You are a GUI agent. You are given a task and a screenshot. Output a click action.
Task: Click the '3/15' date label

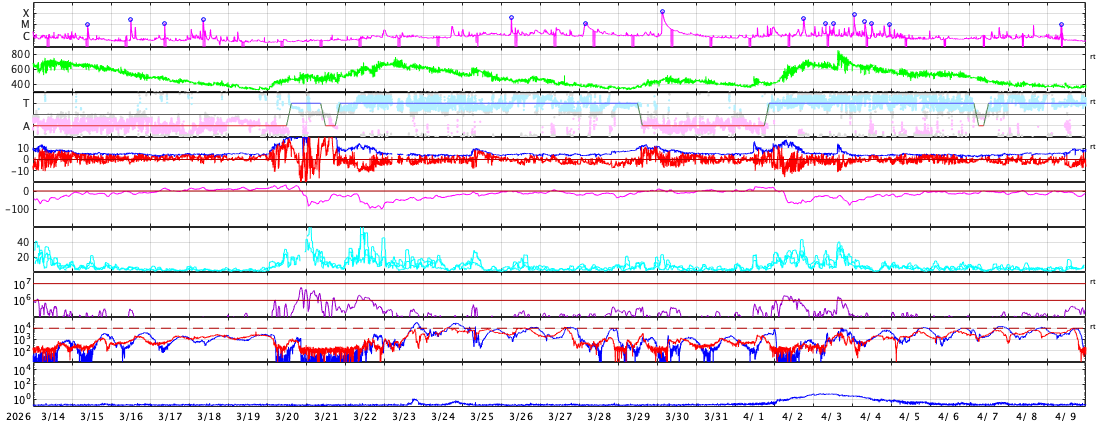tap(92, 416)
